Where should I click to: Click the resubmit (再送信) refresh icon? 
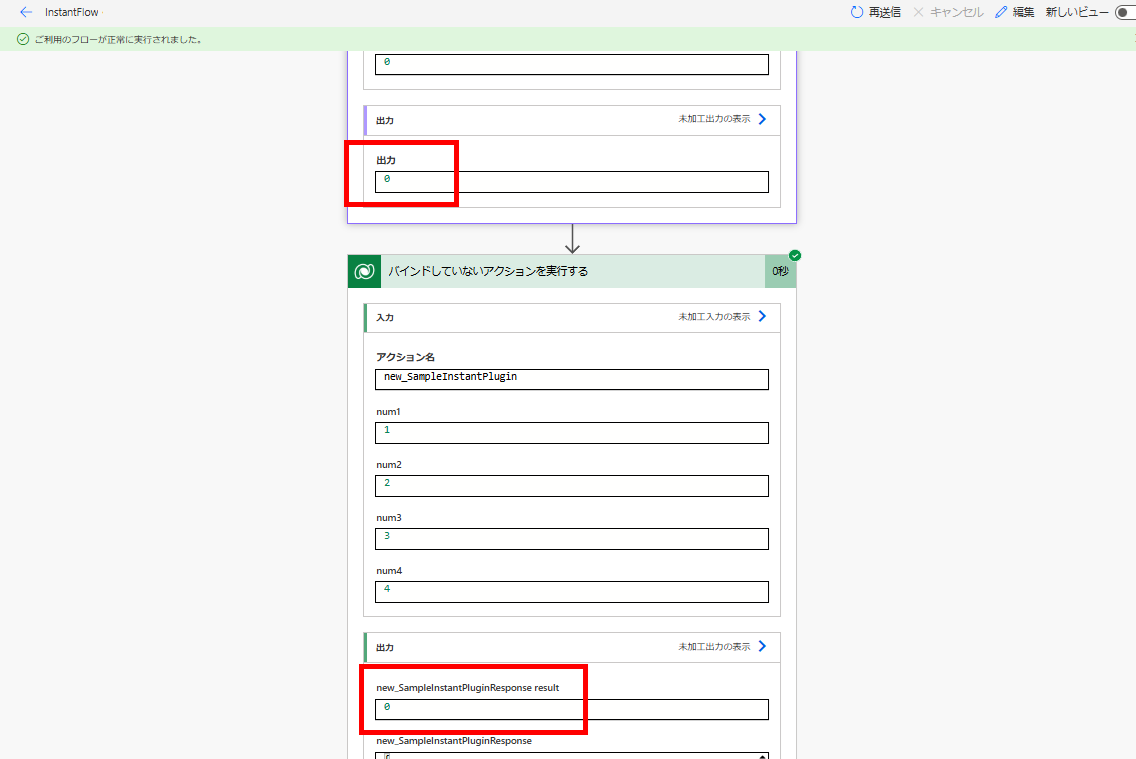click(857, 12)
